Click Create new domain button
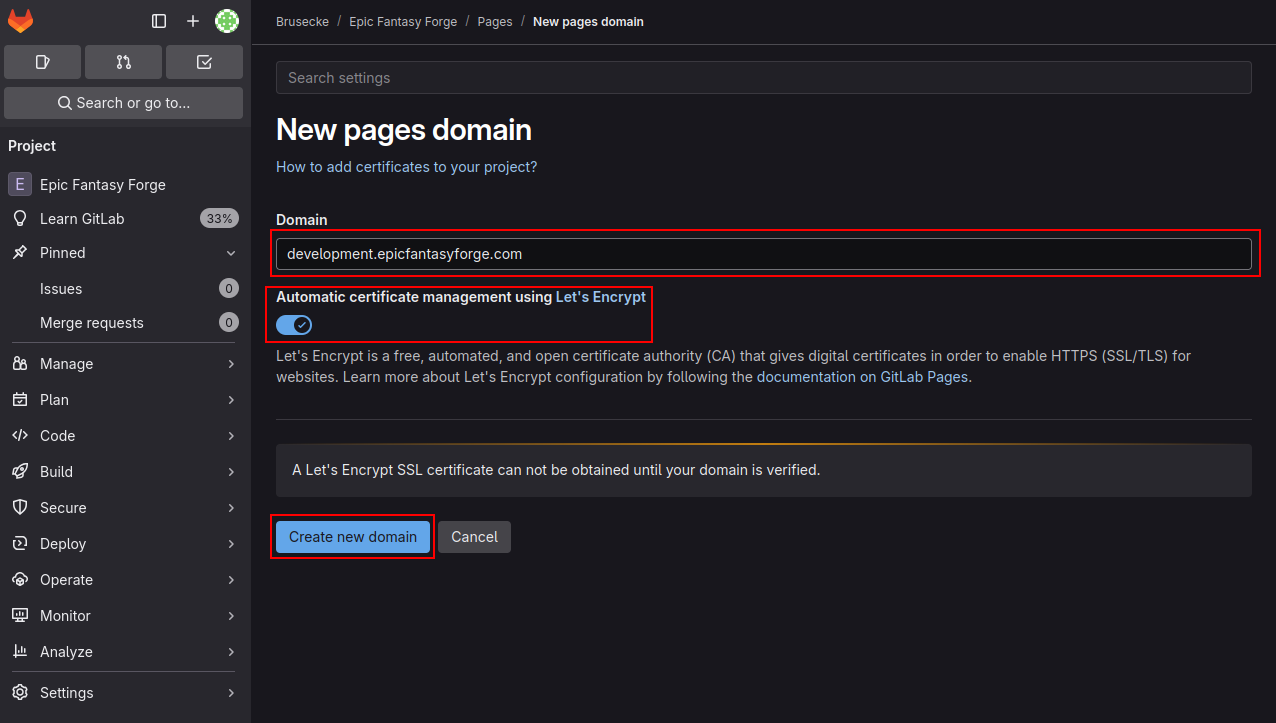The height and width of the screenshot is (723, 1276). pyautogui.click(x=353, y=537)
